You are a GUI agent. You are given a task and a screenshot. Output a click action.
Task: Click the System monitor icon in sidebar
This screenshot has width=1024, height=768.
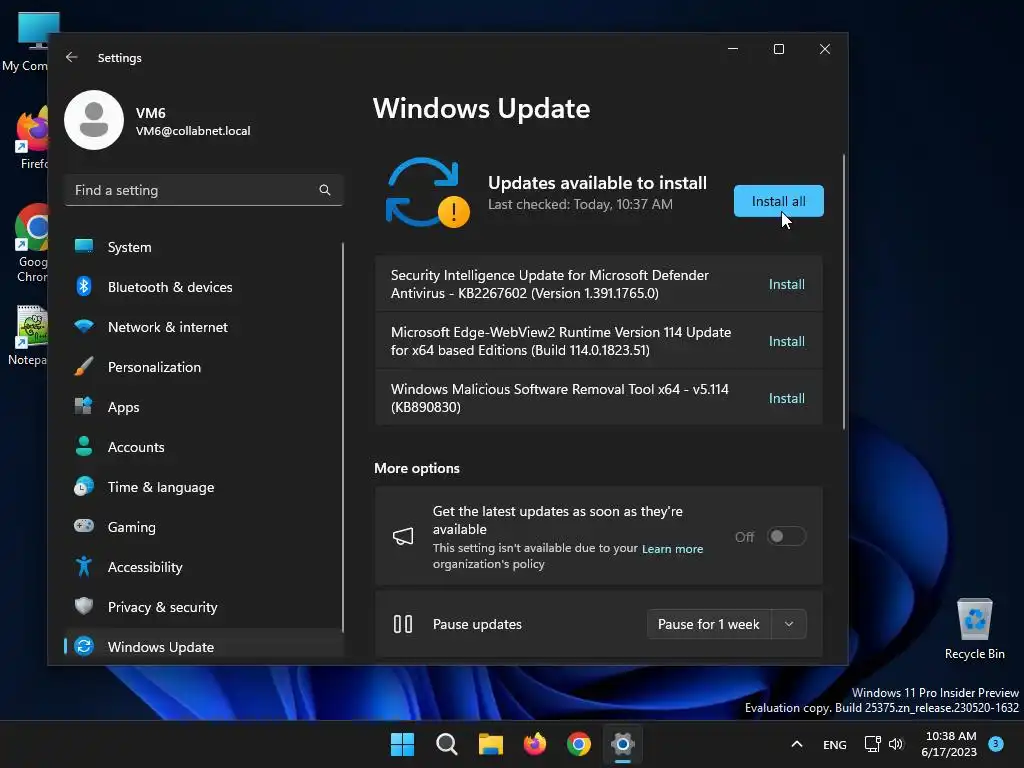click(x=84, y=246)
